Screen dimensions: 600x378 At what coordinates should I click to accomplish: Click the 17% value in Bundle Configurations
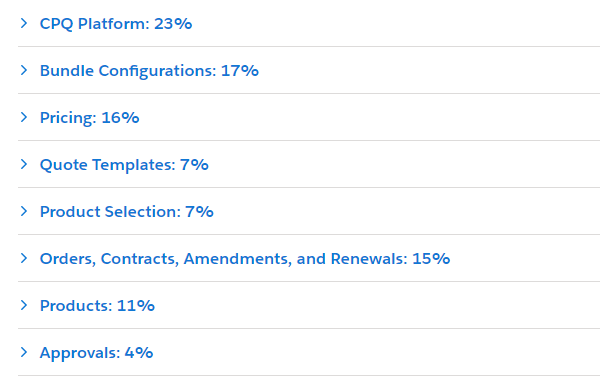coord(240,71)
